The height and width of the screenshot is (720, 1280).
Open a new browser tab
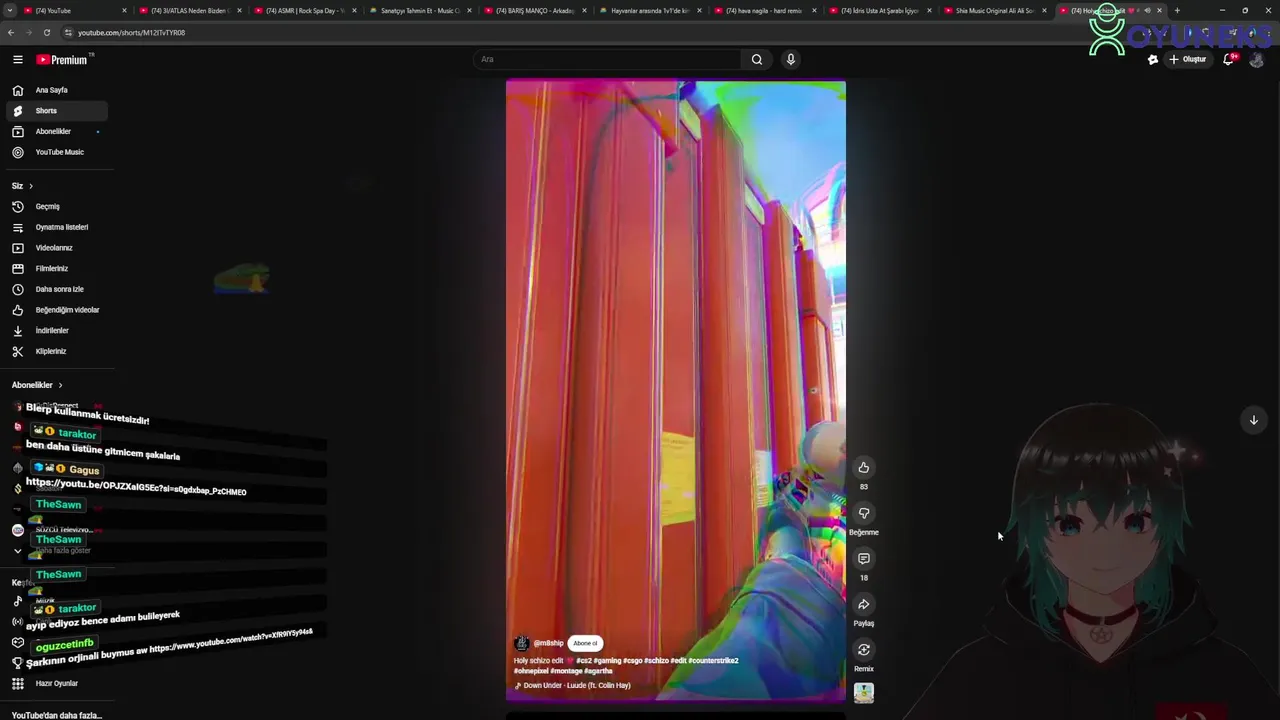(x=1177, y=10)
